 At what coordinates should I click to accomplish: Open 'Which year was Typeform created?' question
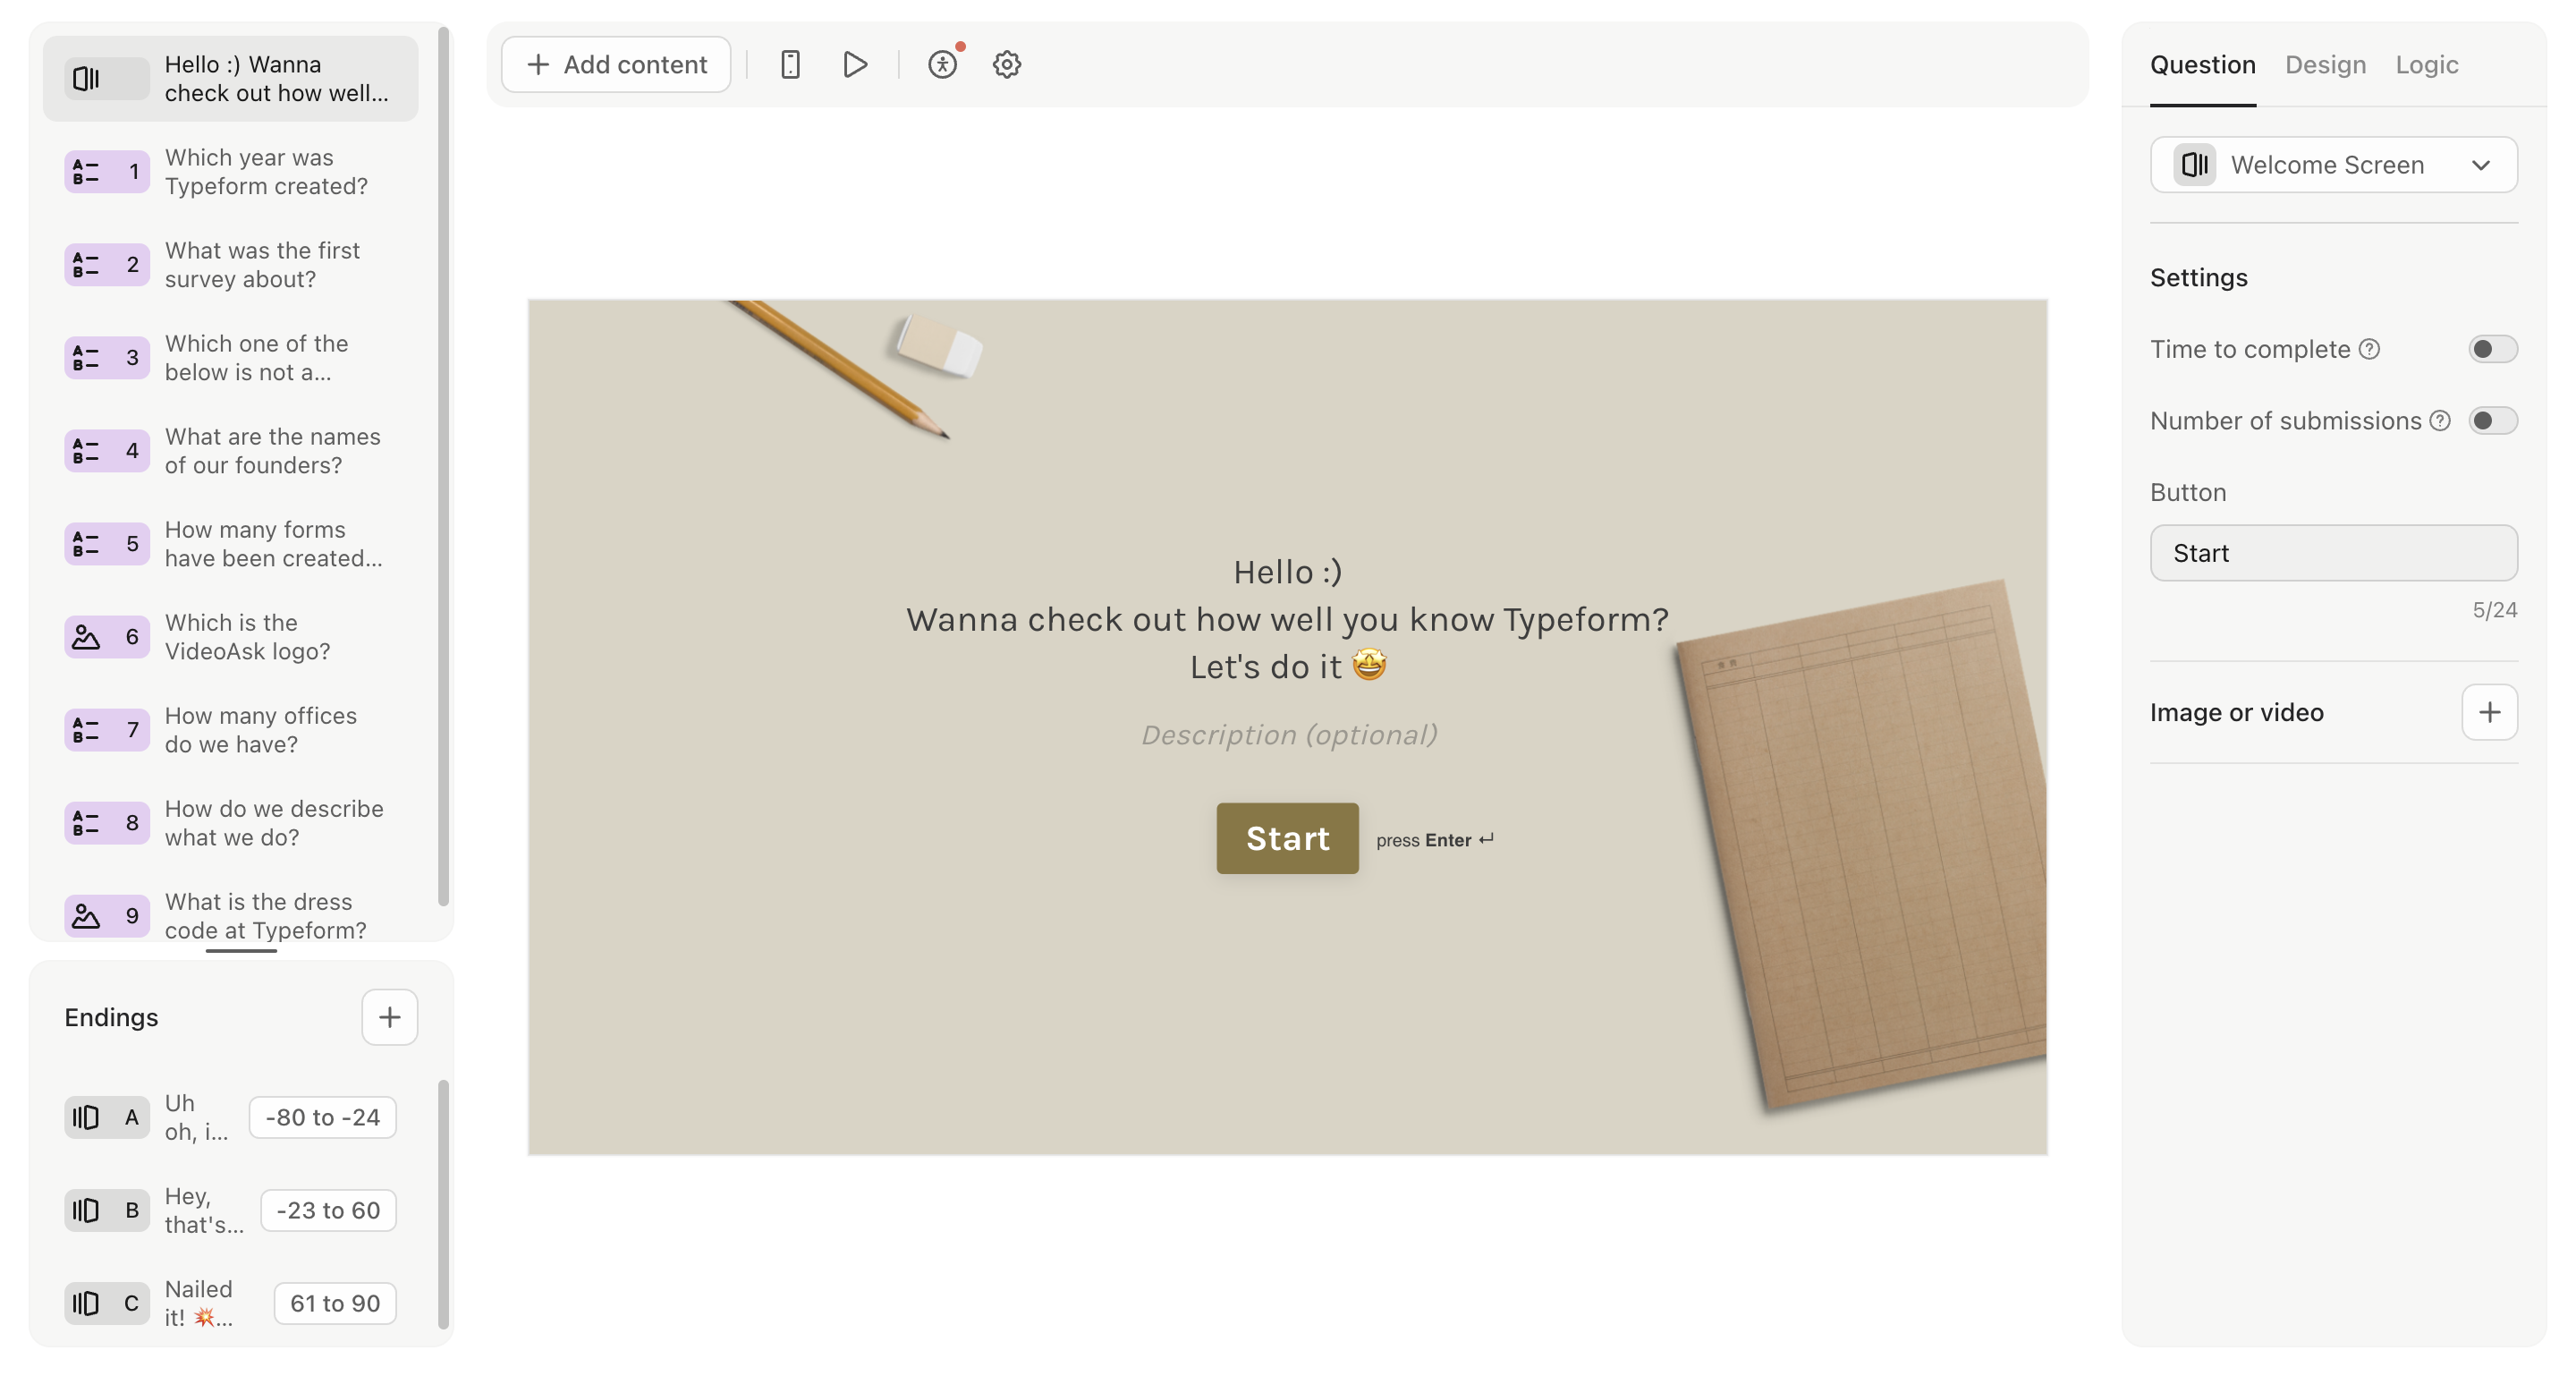point(266,172)
